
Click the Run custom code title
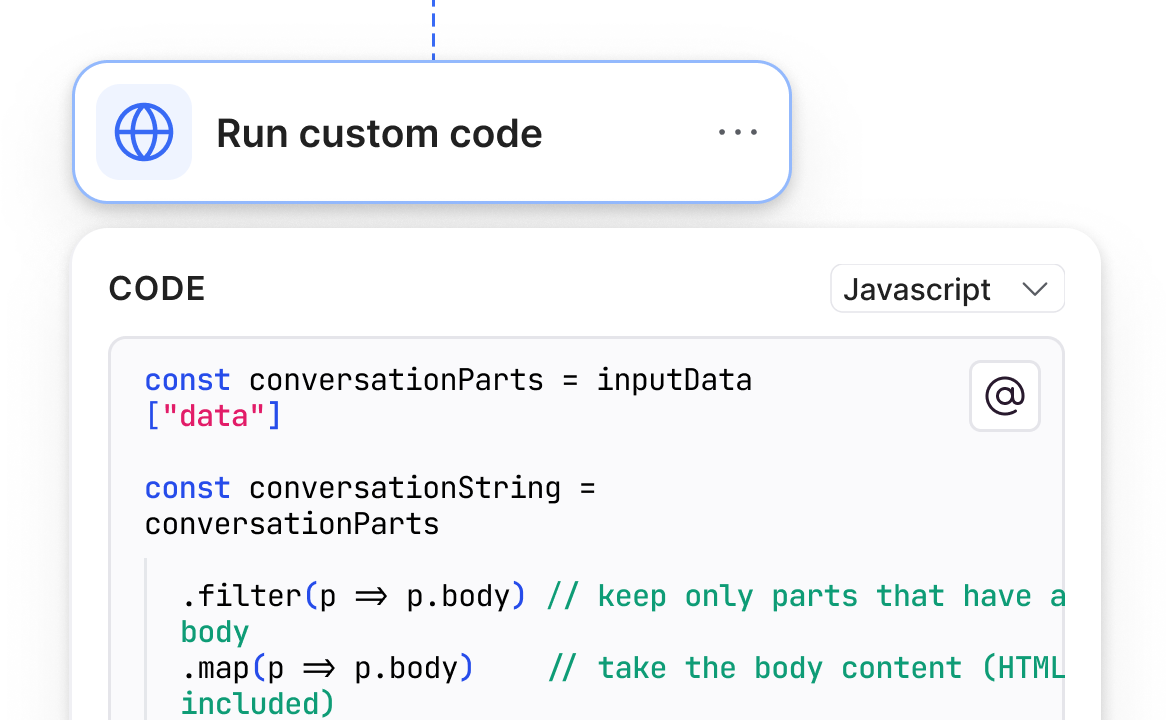click(x=378, y=131)
